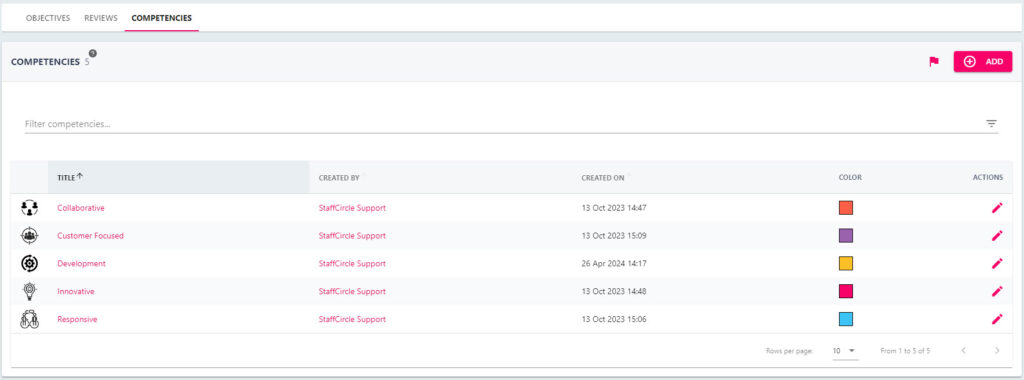Click StaffCircle Support in Responsive row
Image resolution: width=1024 pixels, height=380 pixels.
[x=352, y=319]
